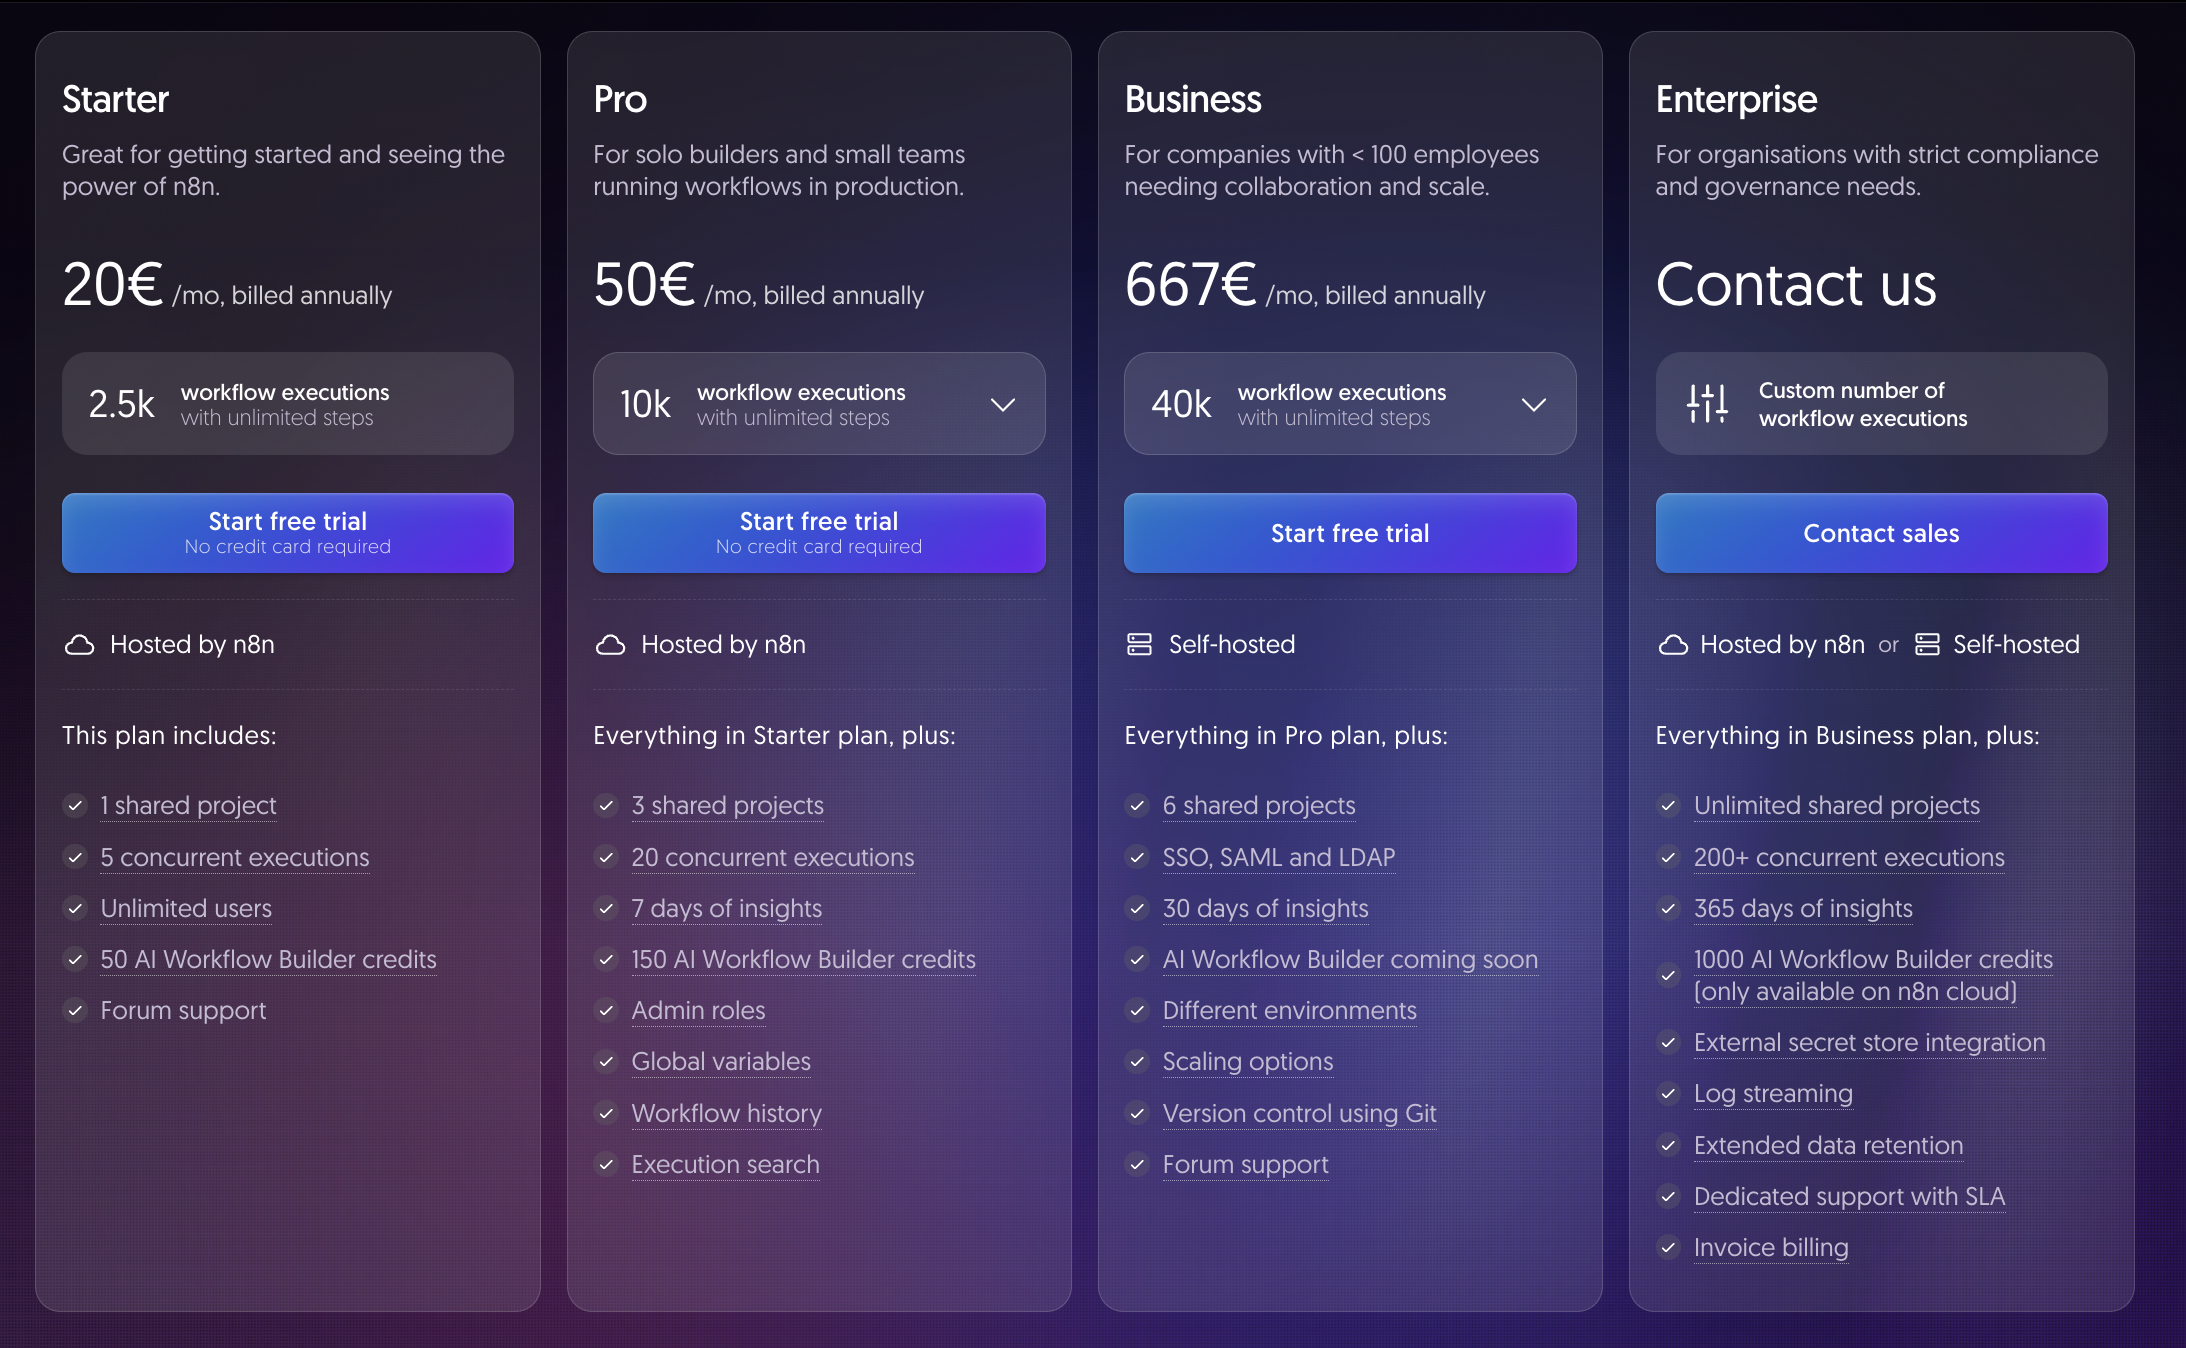This screenshot has height=1348, width=2186.
Task: Click the Log streaming feature link
Action: [1773, 1094]
